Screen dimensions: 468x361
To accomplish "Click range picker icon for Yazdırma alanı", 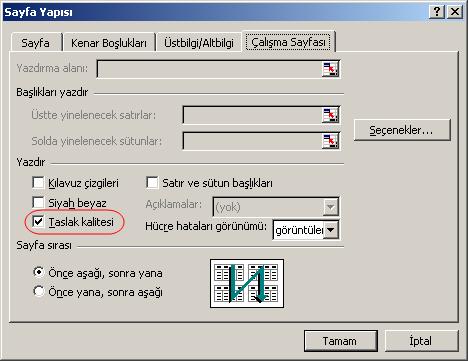I will click(x=330, y=69).
